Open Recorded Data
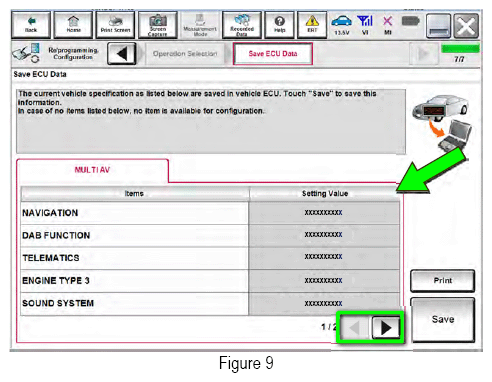The image size is (492, 382). [242, 25]
